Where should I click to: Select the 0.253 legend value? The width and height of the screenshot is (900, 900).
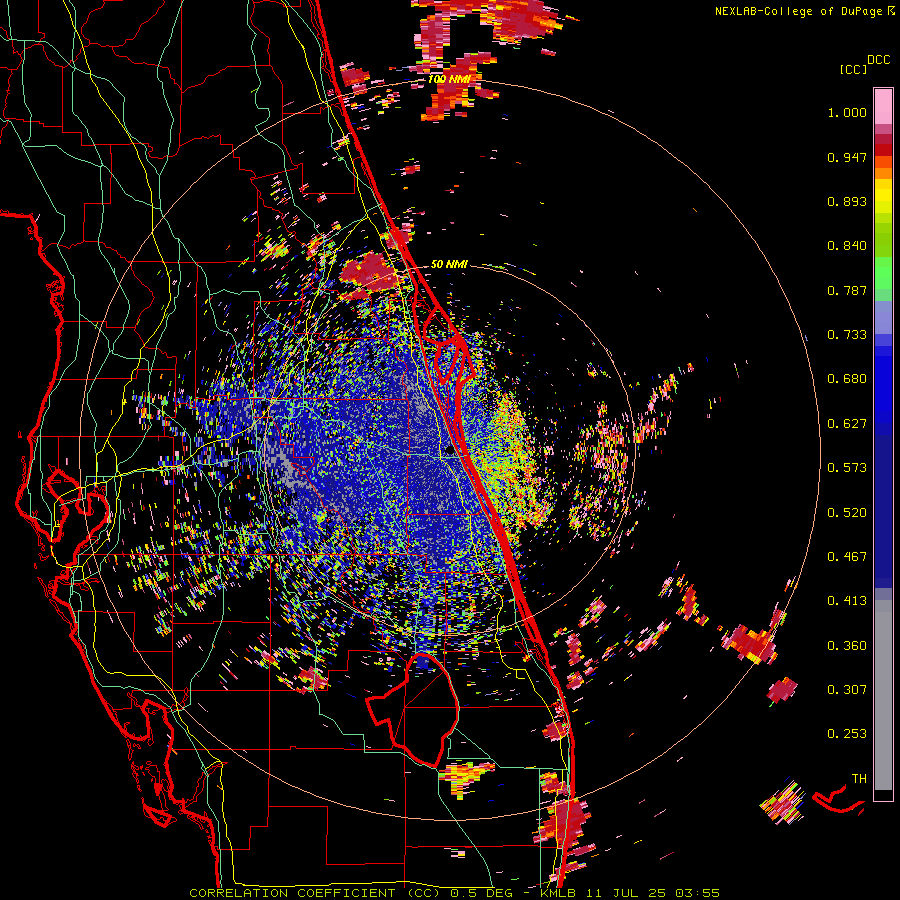click(x=847, y=734)
